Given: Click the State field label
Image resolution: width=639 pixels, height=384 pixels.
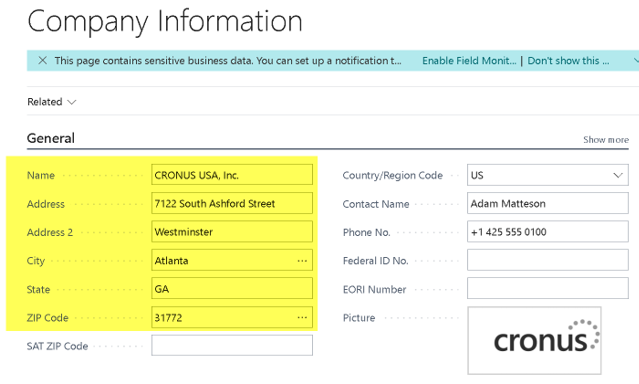Looking at the screenshot, I should coord(38,289).
